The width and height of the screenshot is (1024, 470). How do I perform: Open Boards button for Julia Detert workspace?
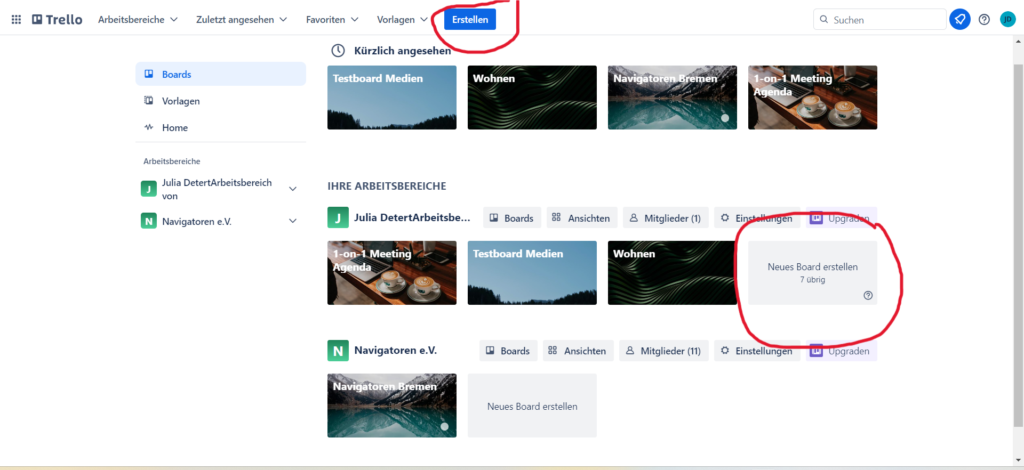tap(512, 218)
